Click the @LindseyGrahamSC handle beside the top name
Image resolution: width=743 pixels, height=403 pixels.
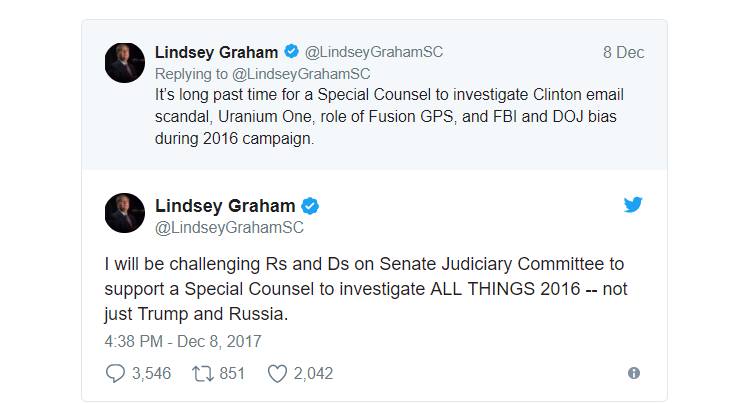tap(373, 52)
